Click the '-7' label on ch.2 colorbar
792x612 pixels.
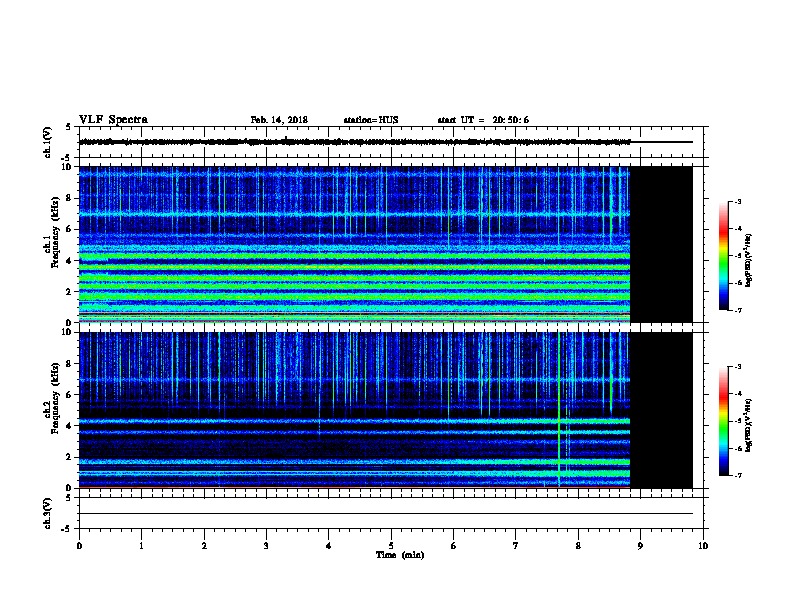[x=737, y=475]
